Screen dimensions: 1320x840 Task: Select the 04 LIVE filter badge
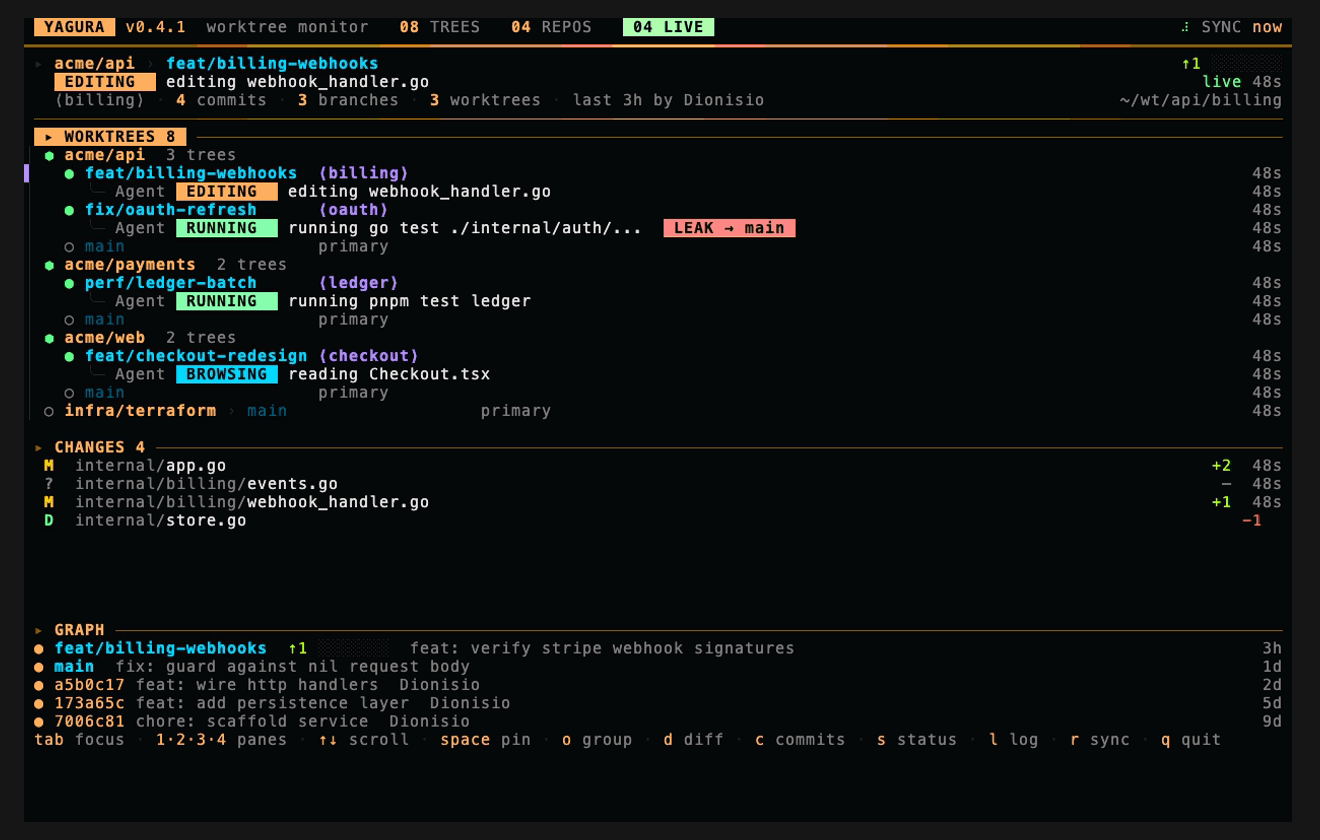[668, 27]
